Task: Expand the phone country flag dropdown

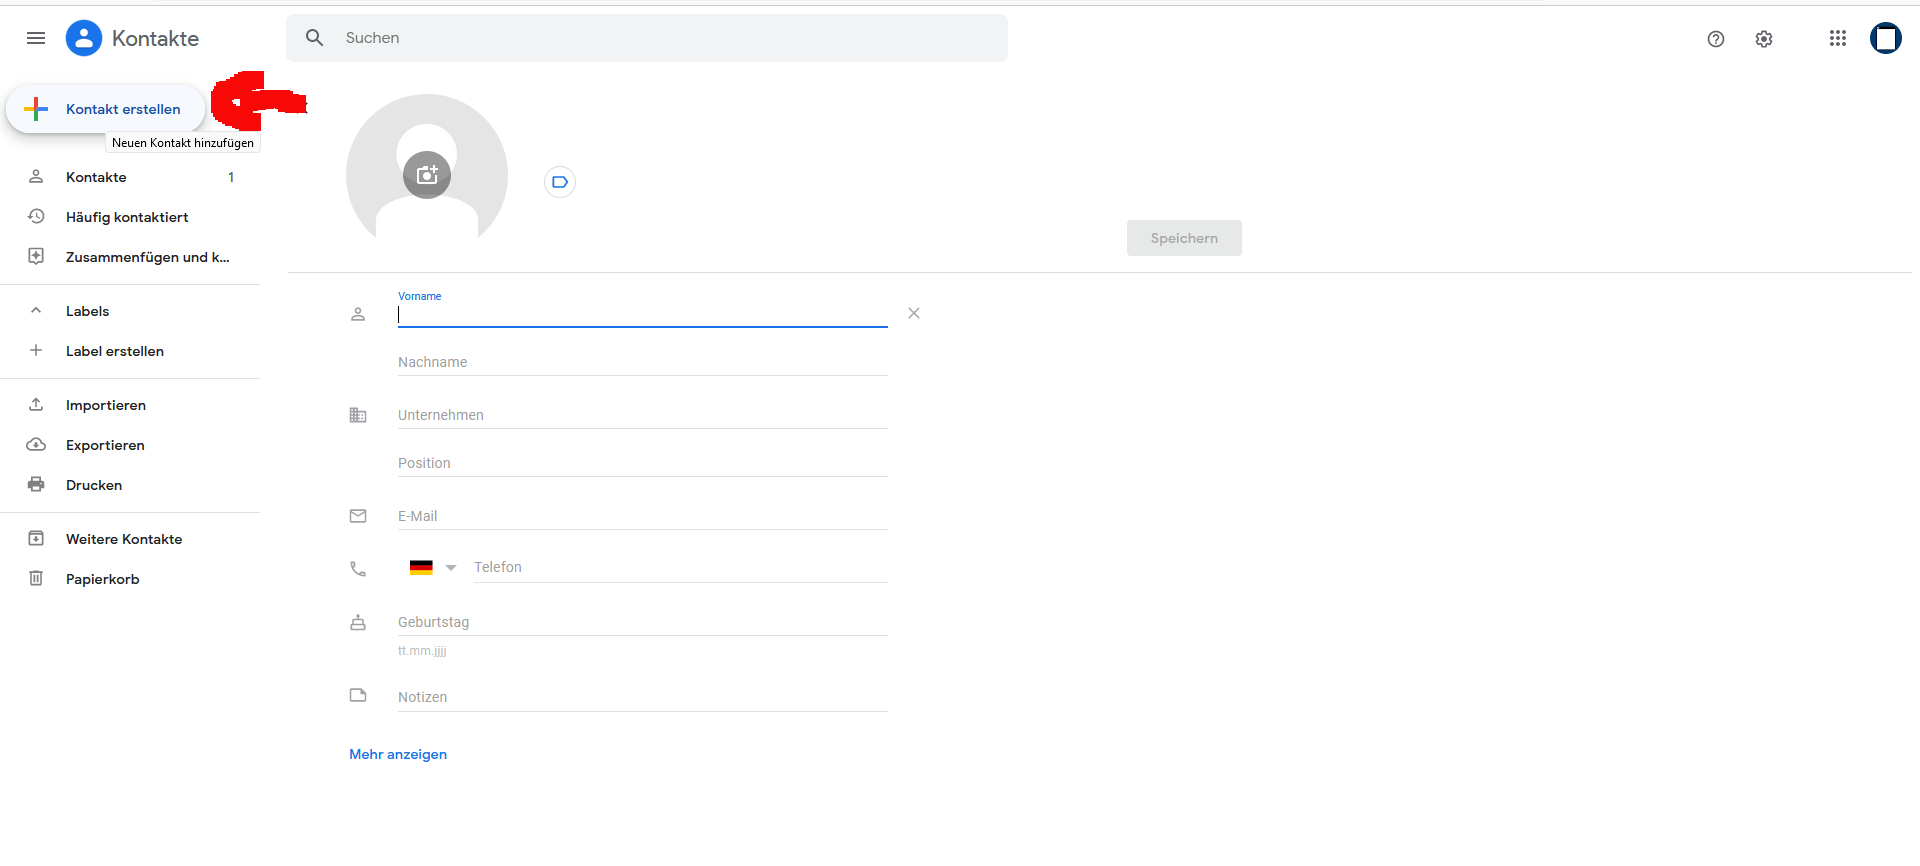Action: 433,567
